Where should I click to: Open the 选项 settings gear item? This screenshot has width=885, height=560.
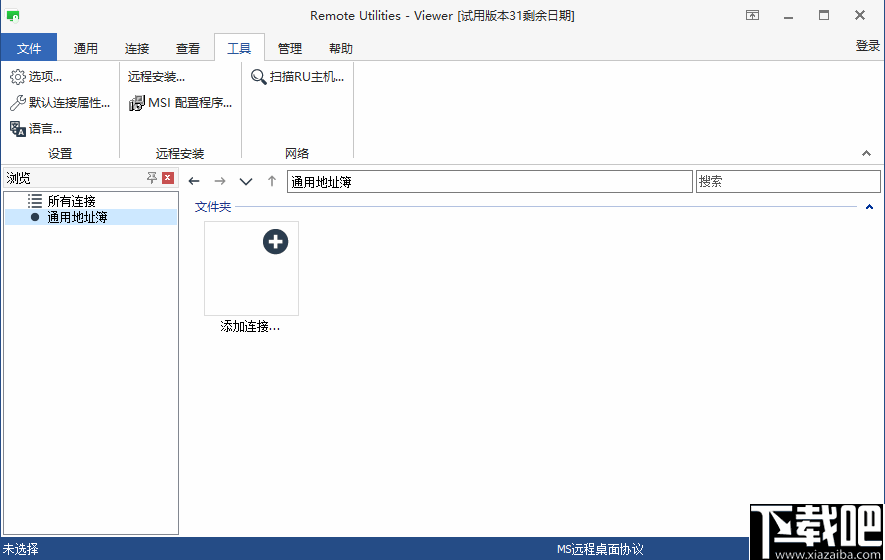click(x=36, y=76)
